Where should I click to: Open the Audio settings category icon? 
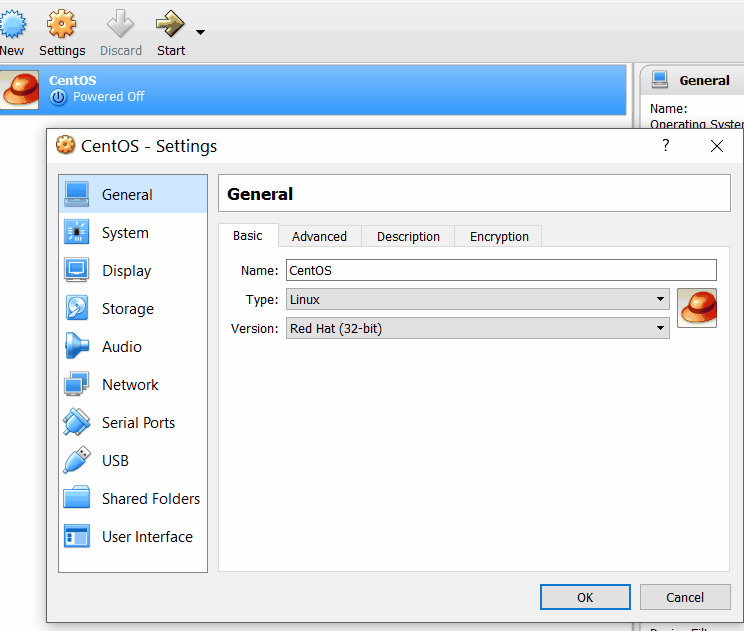tap(76, 346)
